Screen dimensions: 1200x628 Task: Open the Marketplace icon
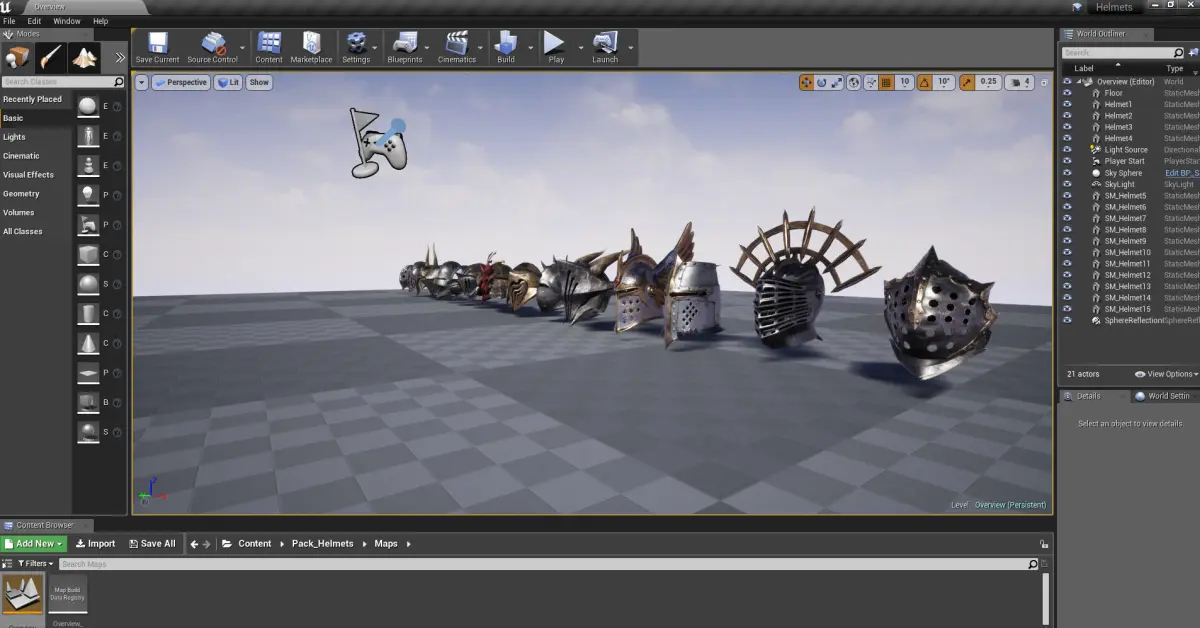(311, 47)
